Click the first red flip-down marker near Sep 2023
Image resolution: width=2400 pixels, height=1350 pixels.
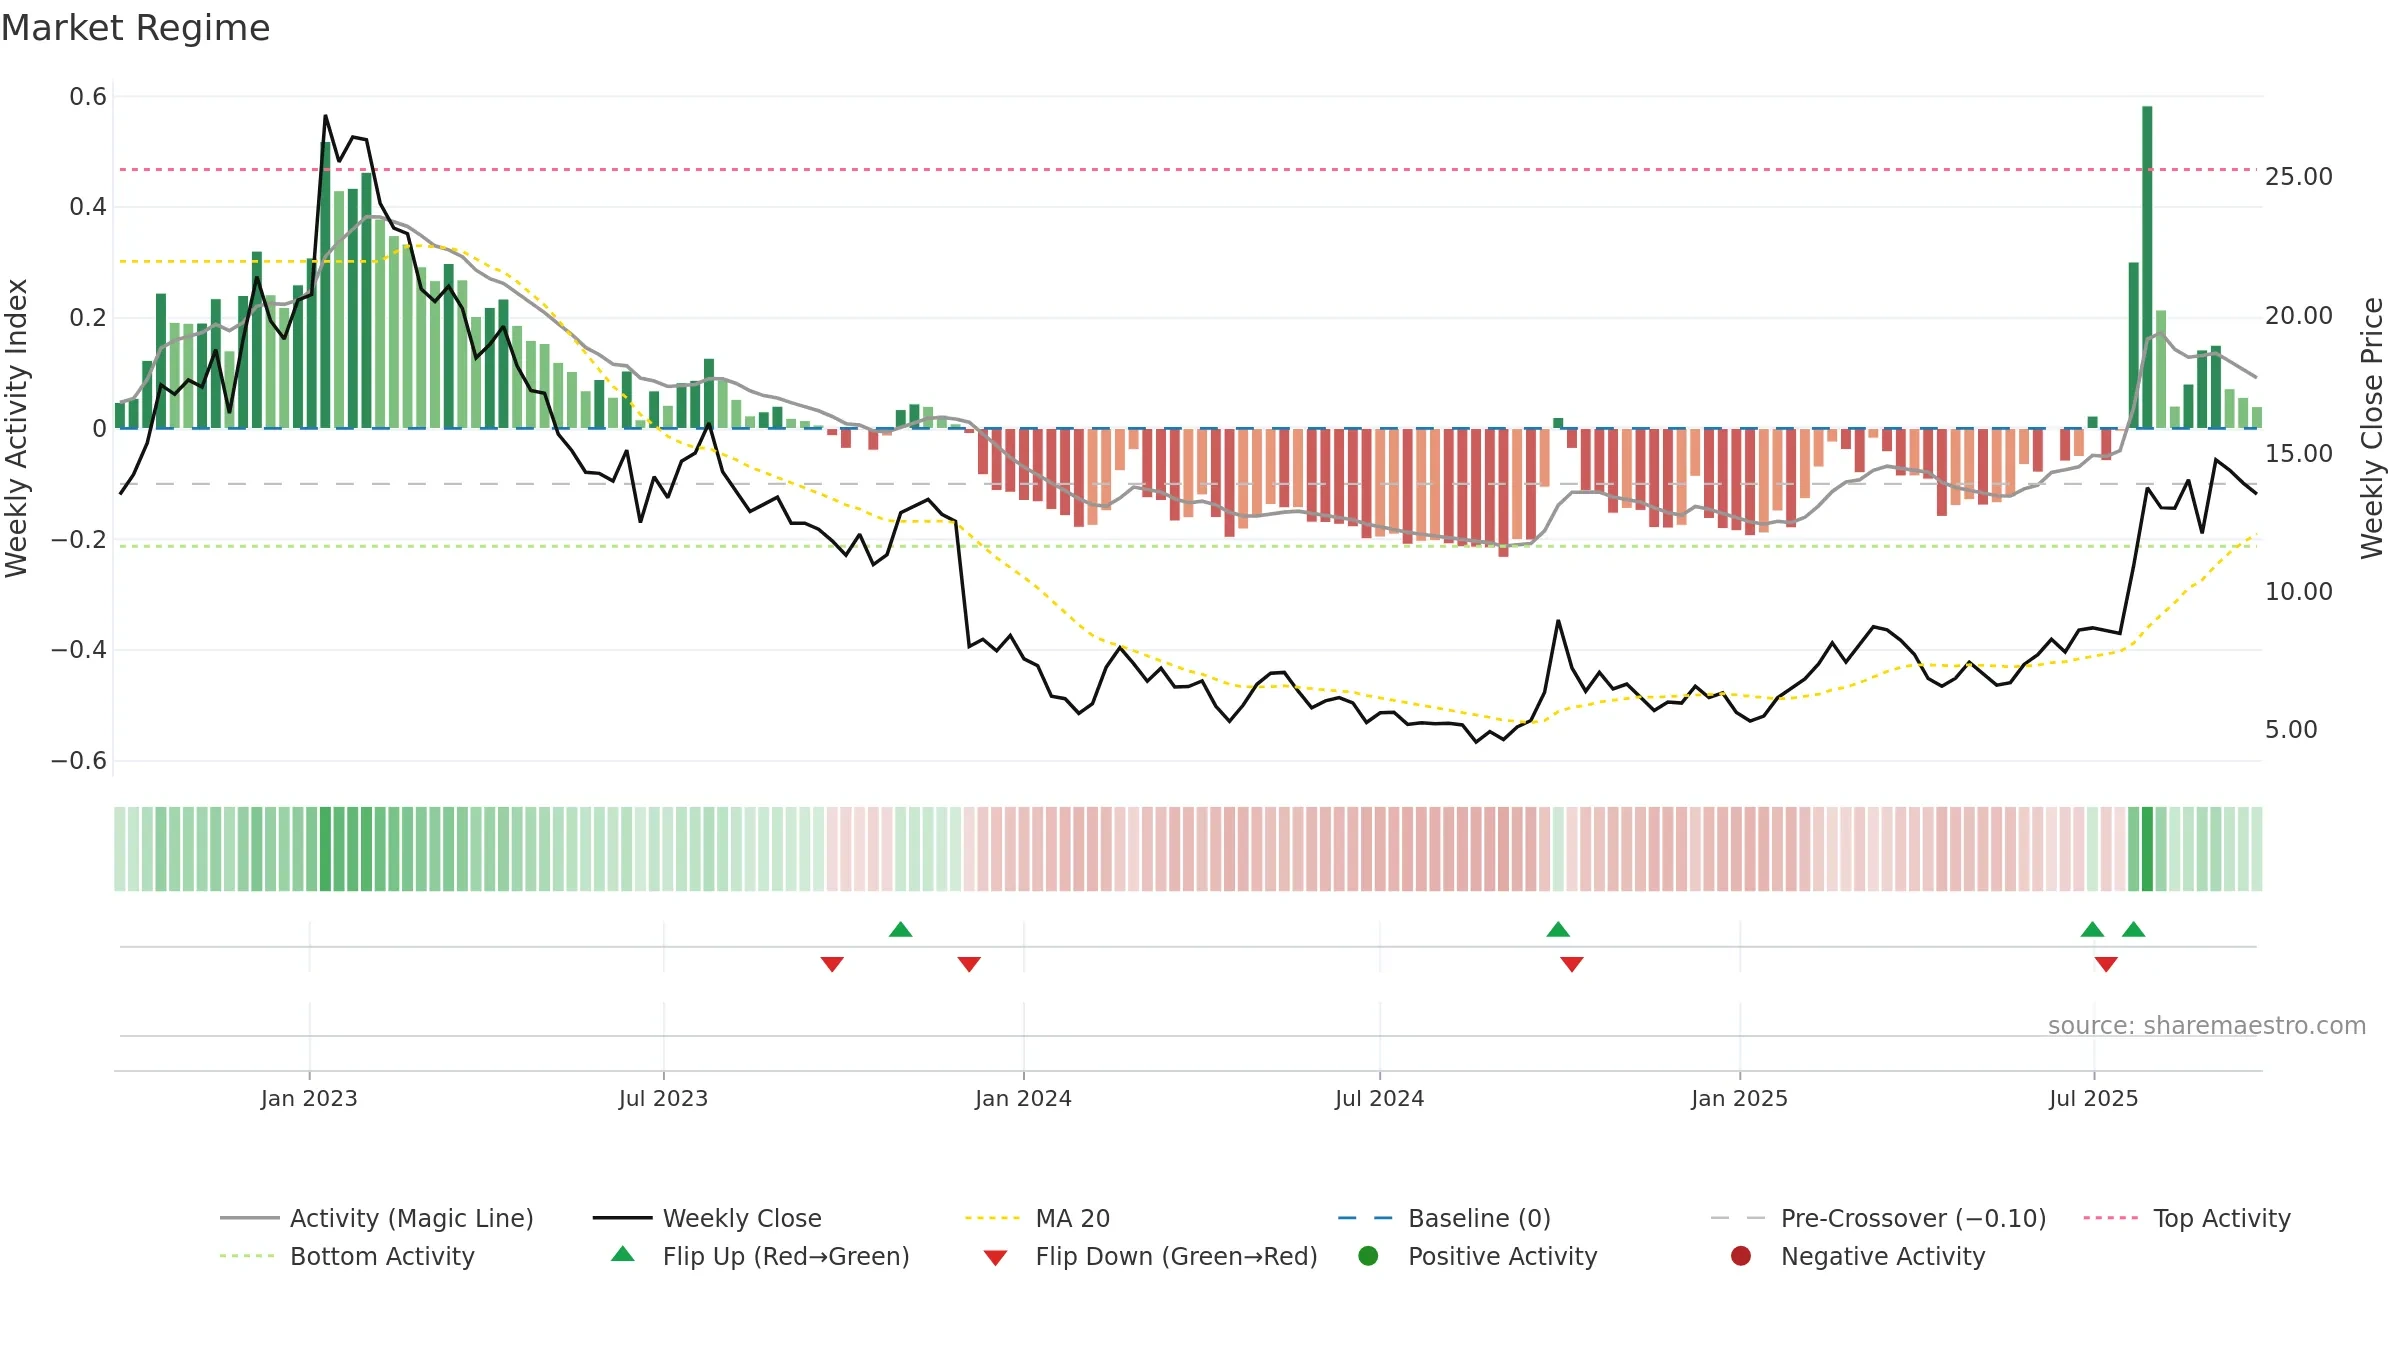point(832,964)
